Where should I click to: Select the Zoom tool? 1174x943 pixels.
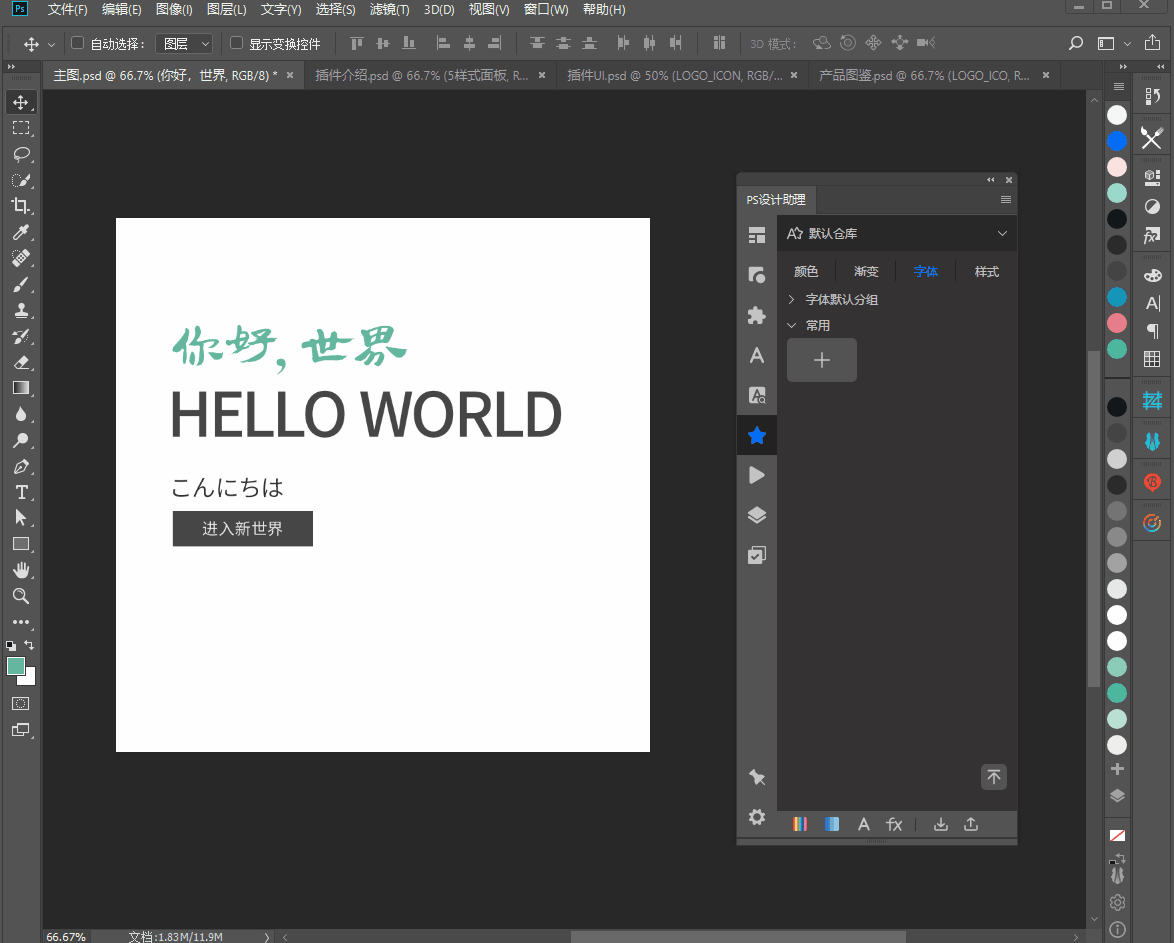coord(21,596)
